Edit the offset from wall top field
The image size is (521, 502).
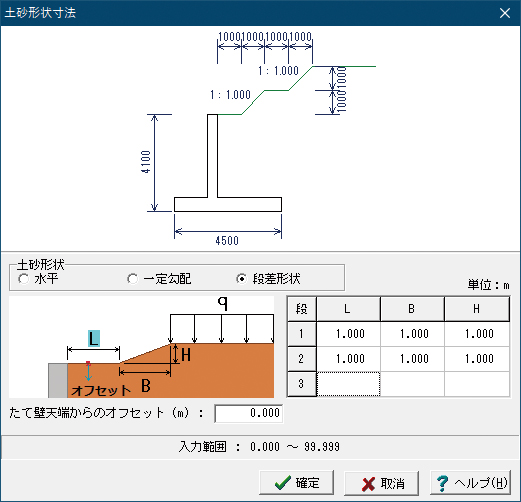point(249,413)
